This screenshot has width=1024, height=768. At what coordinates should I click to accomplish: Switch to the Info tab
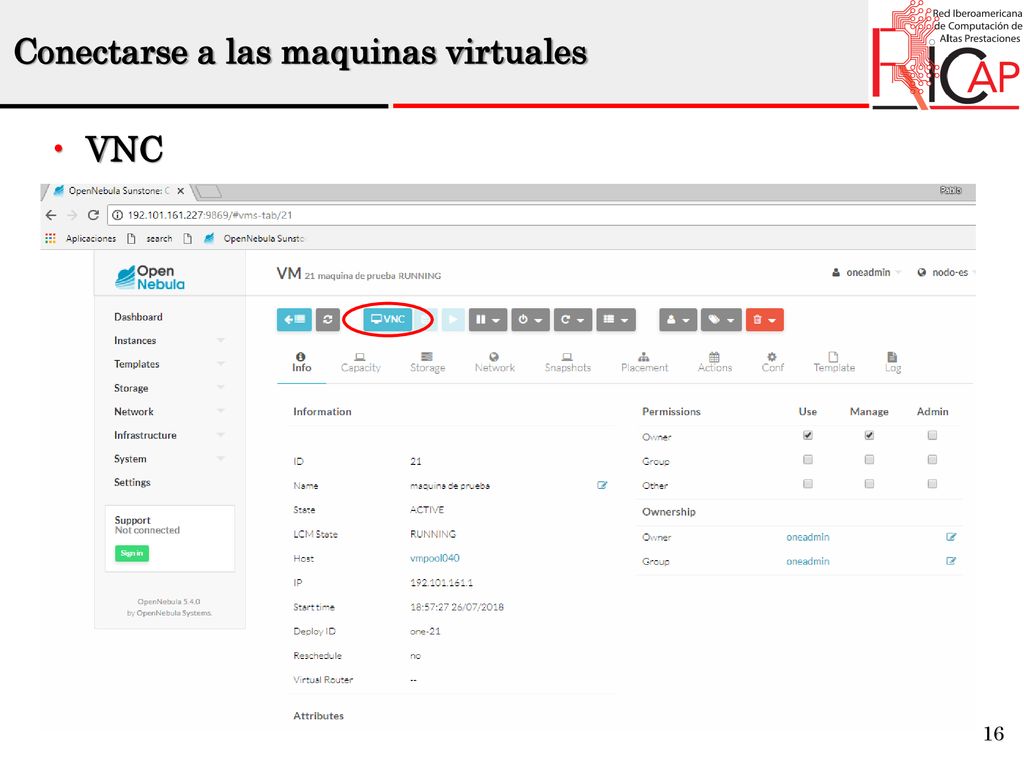[301, 362]
